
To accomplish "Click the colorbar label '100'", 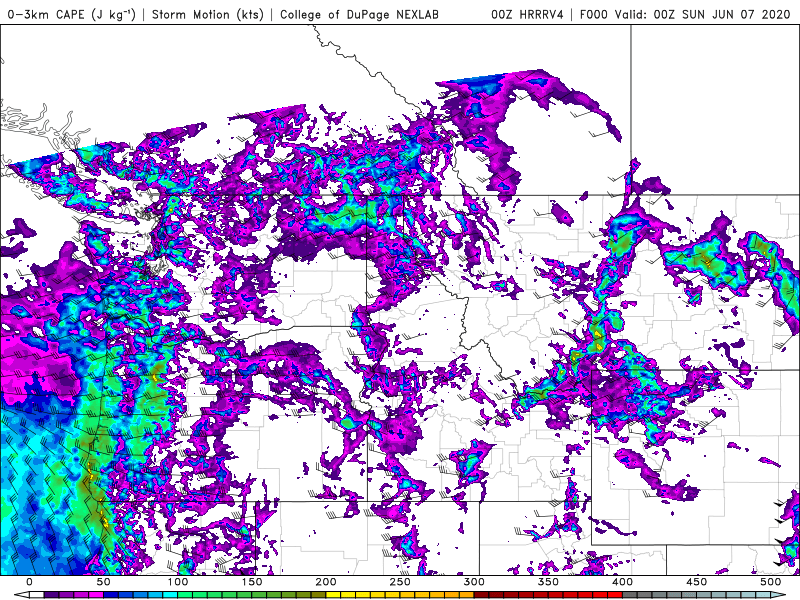I will pyautogui.click(x=178, y=582).
